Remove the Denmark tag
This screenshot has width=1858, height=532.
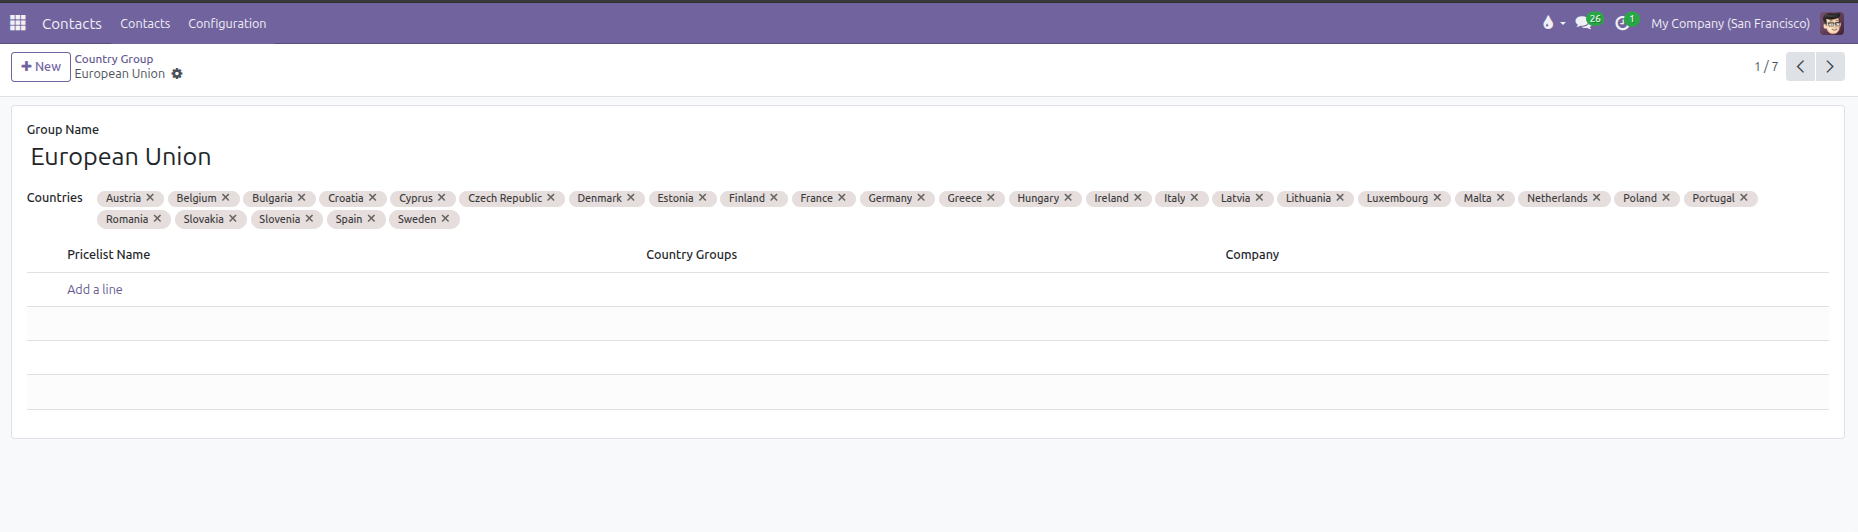coord(630,198)
